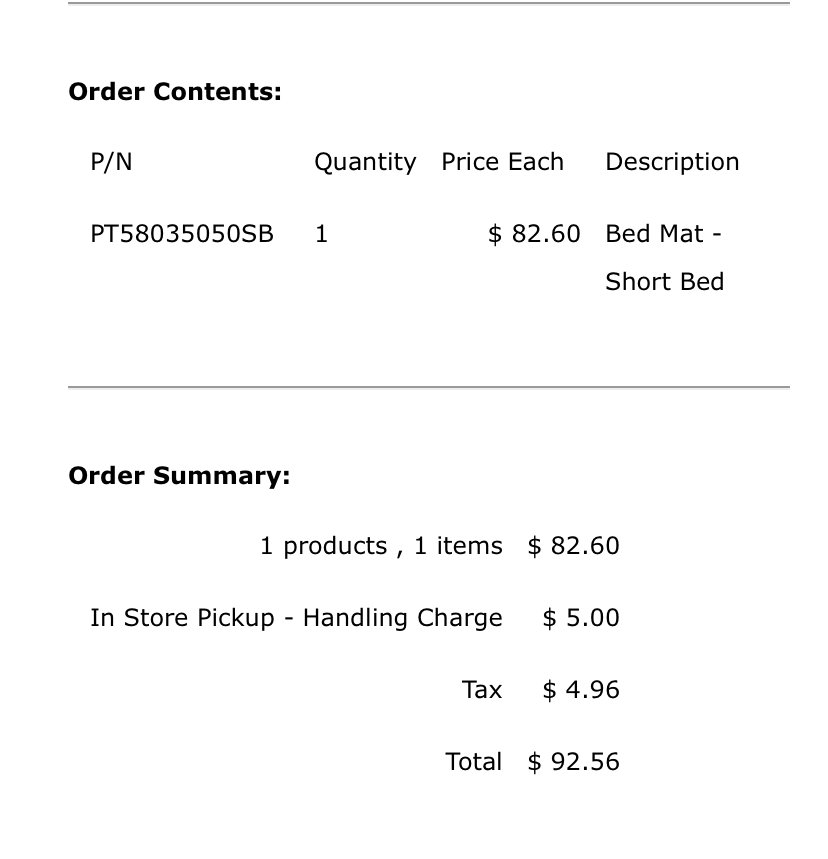Click the Bed Mat - Short Bed description
Screen dimensions: 828x859
pos(665,257)
